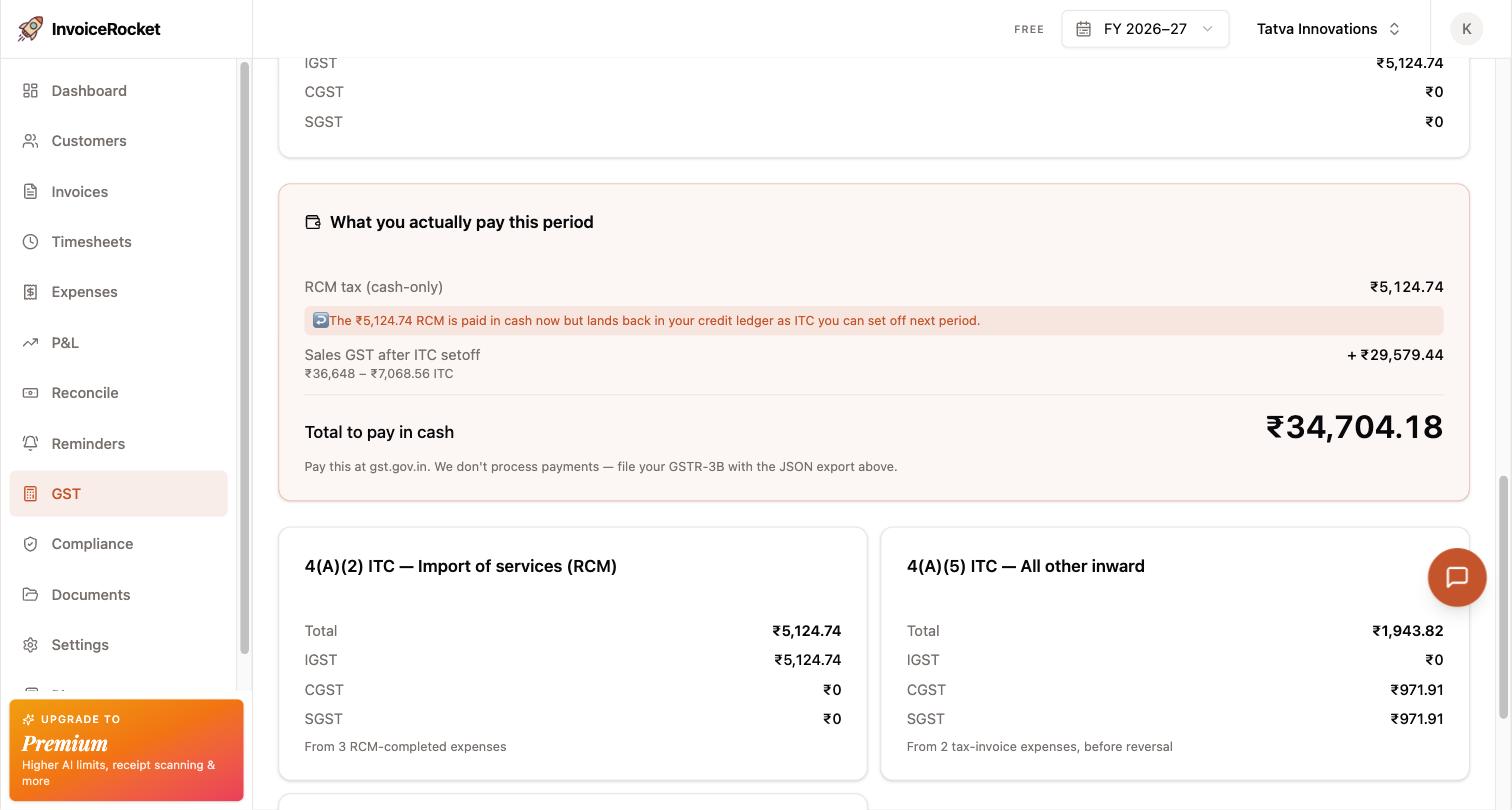
Task: Open the FY 2026–27 year dropdown
Action: 1145,29
